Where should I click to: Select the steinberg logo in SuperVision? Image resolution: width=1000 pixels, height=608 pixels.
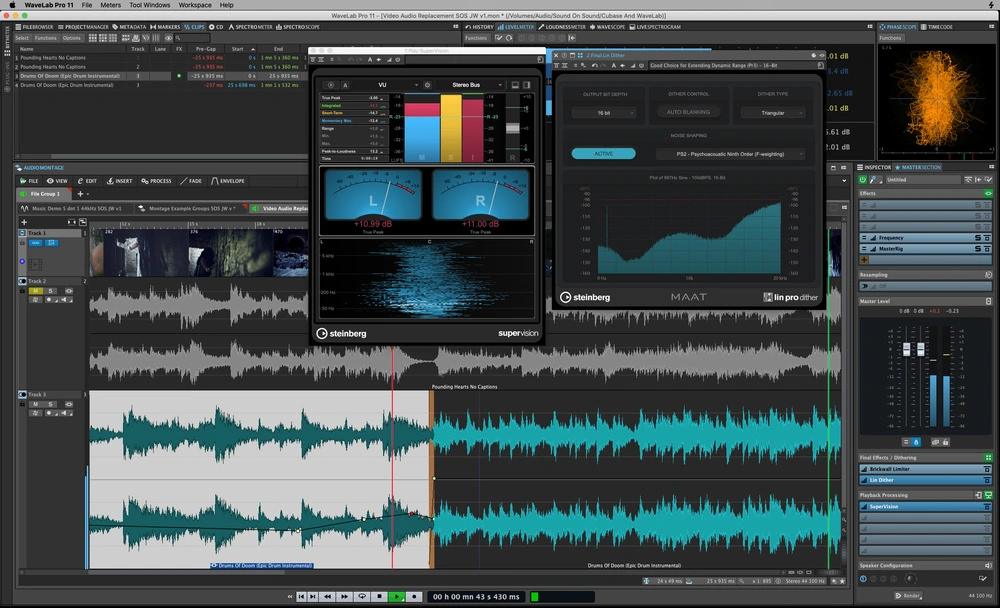click(345, 333)
